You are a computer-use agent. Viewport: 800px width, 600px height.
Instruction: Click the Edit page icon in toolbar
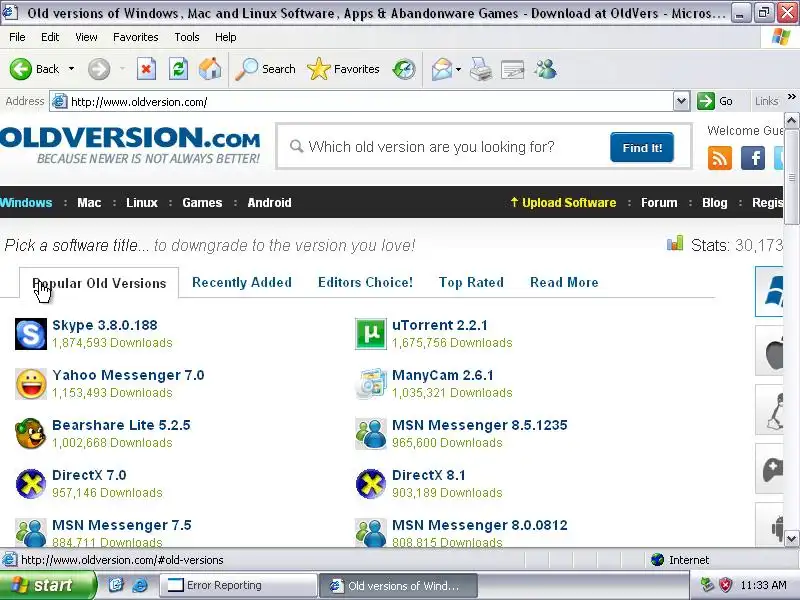[512, 69]
